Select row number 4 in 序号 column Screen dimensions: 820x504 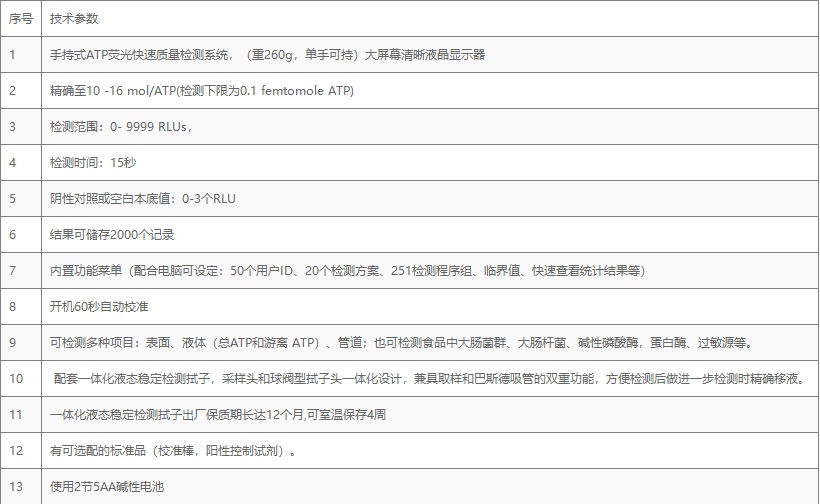pos(12,163)
